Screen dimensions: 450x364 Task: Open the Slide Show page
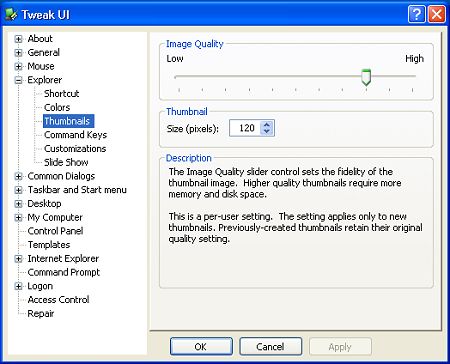pos(66,162)
